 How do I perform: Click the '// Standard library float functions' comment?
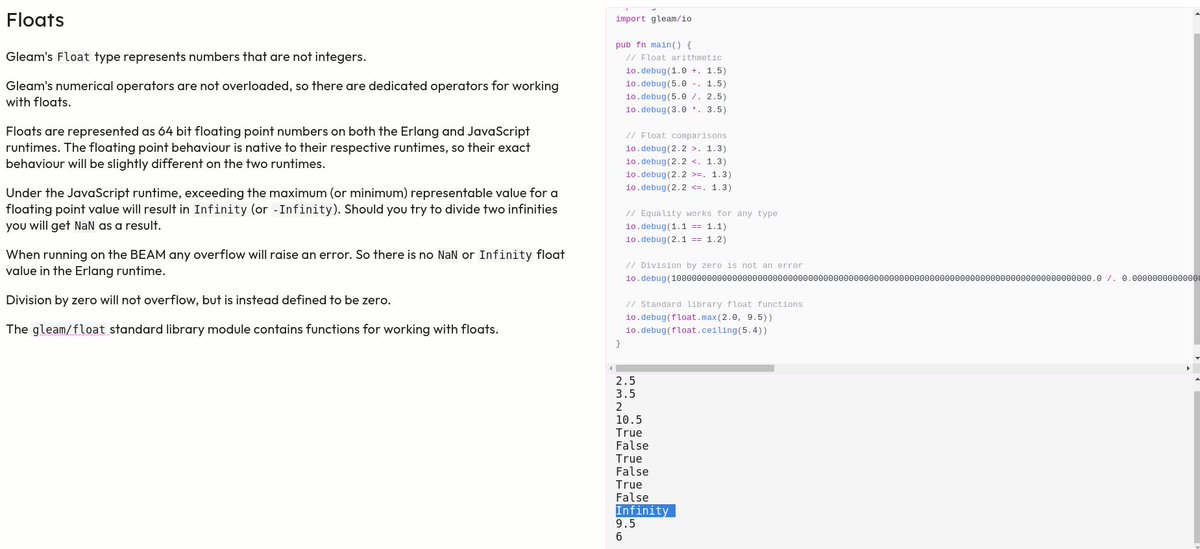[x=714, y=305]
